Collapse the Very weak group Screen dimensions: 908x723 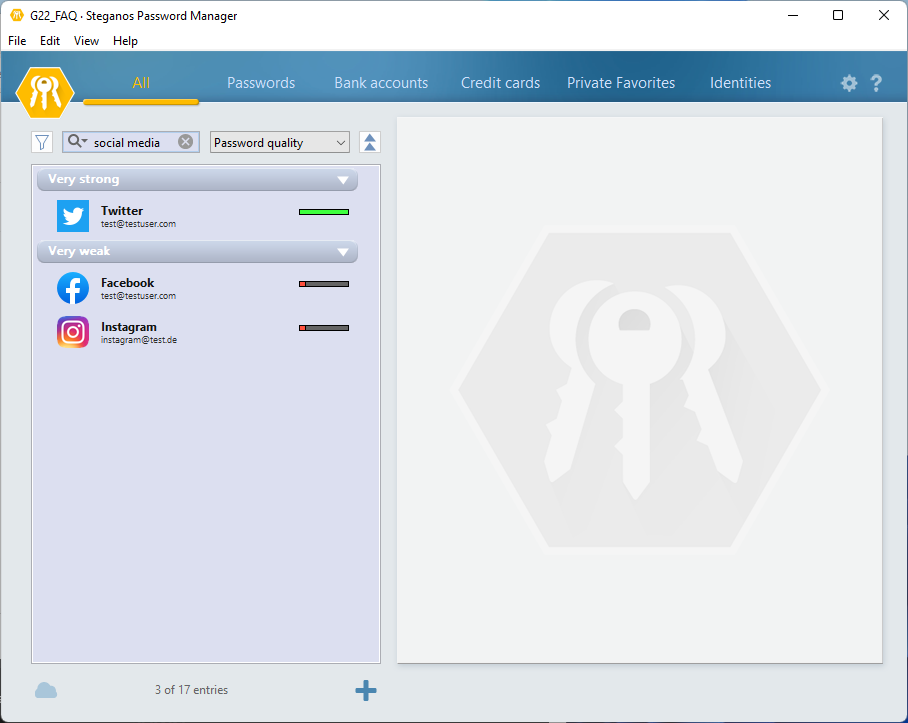pos(343,252)
